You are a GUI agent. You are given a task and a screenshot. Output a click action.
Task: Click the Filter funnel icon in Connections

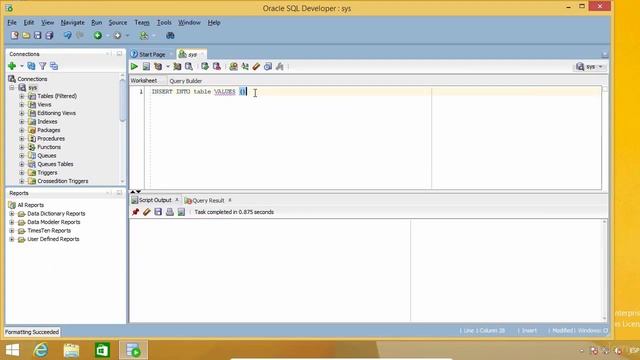[42, 66]
